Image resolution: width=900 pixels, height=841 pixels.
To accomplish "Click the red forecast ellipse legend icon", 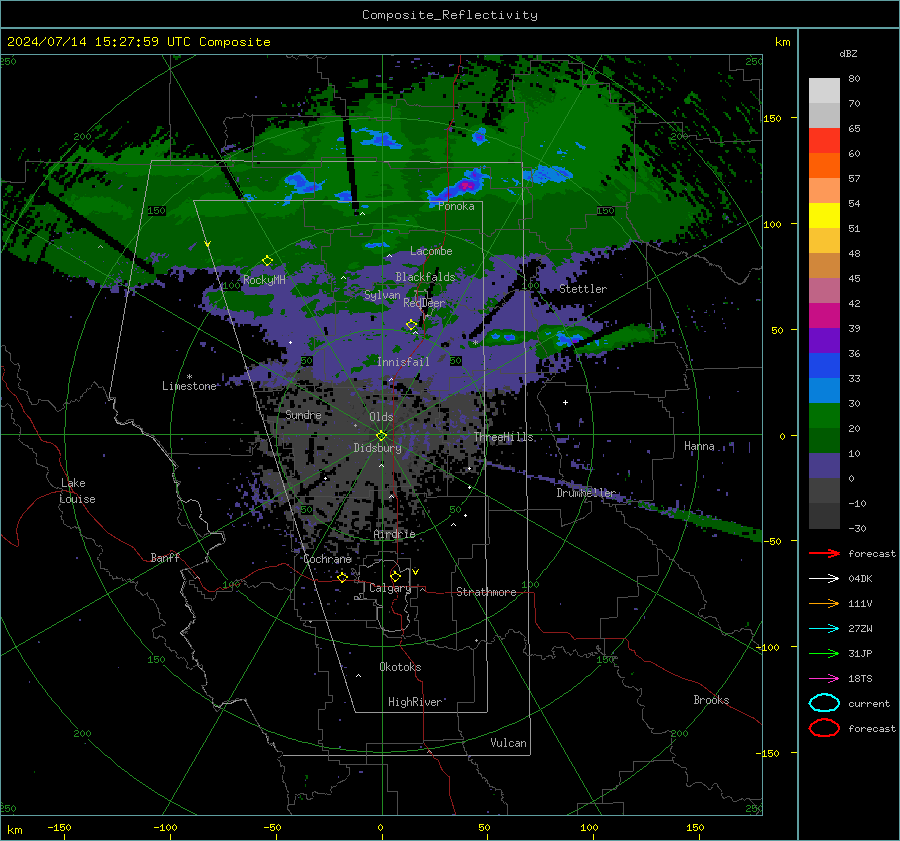I will [824, 728].
